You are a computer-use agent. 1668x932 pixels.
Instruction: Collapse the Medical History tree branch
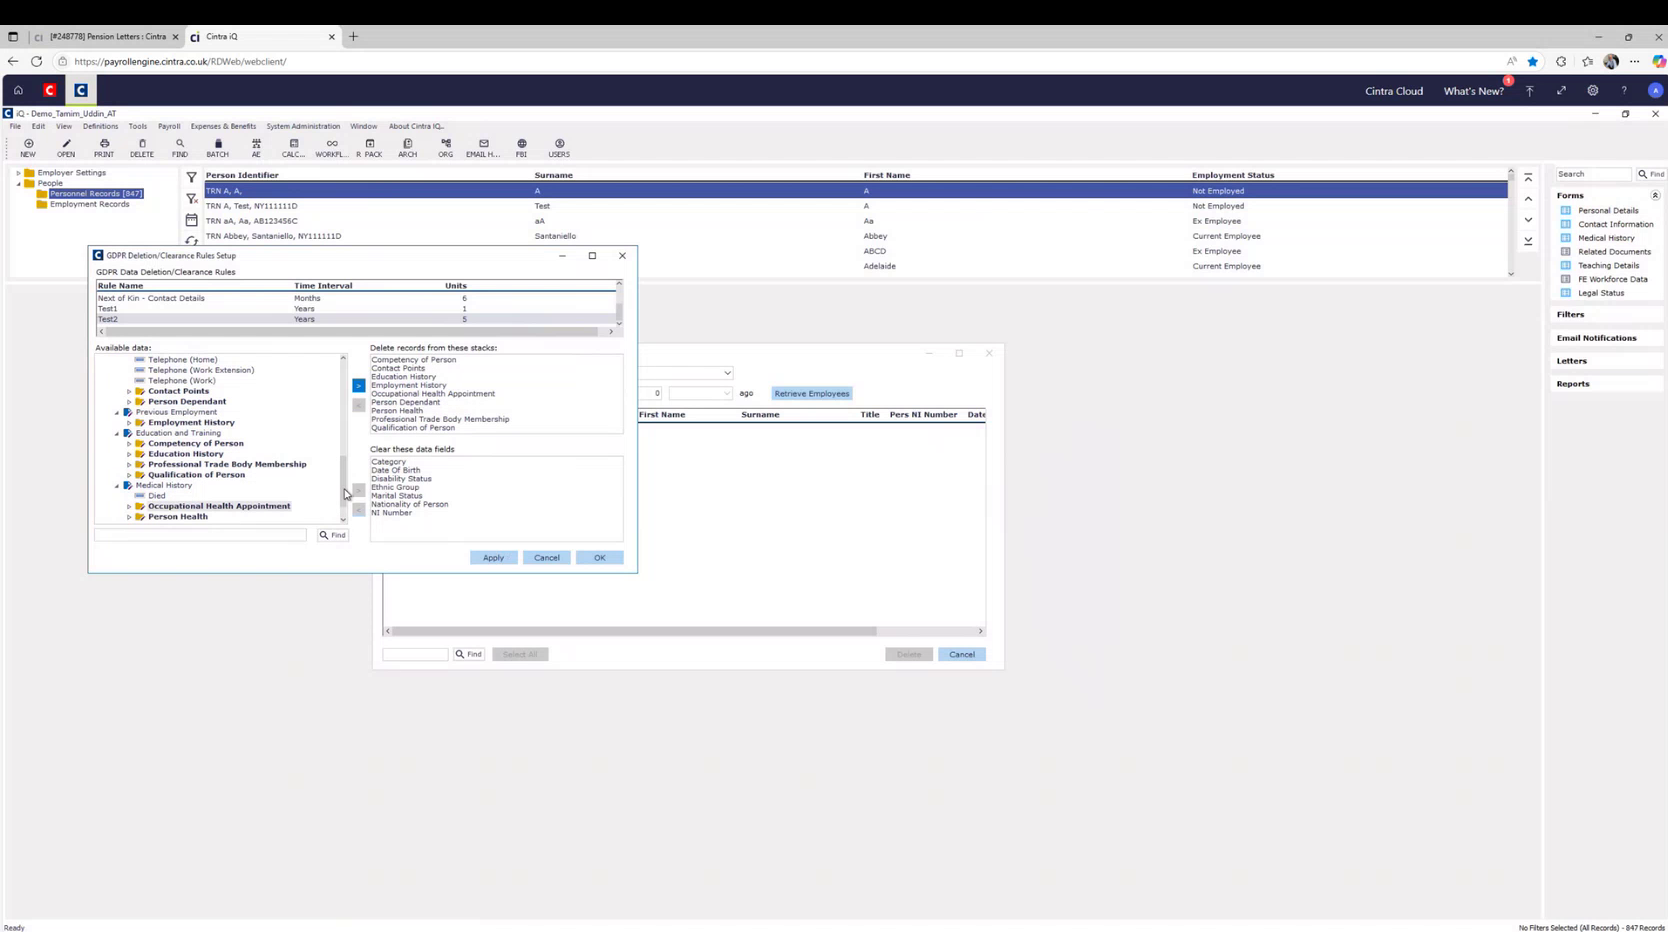pos(116,485)
